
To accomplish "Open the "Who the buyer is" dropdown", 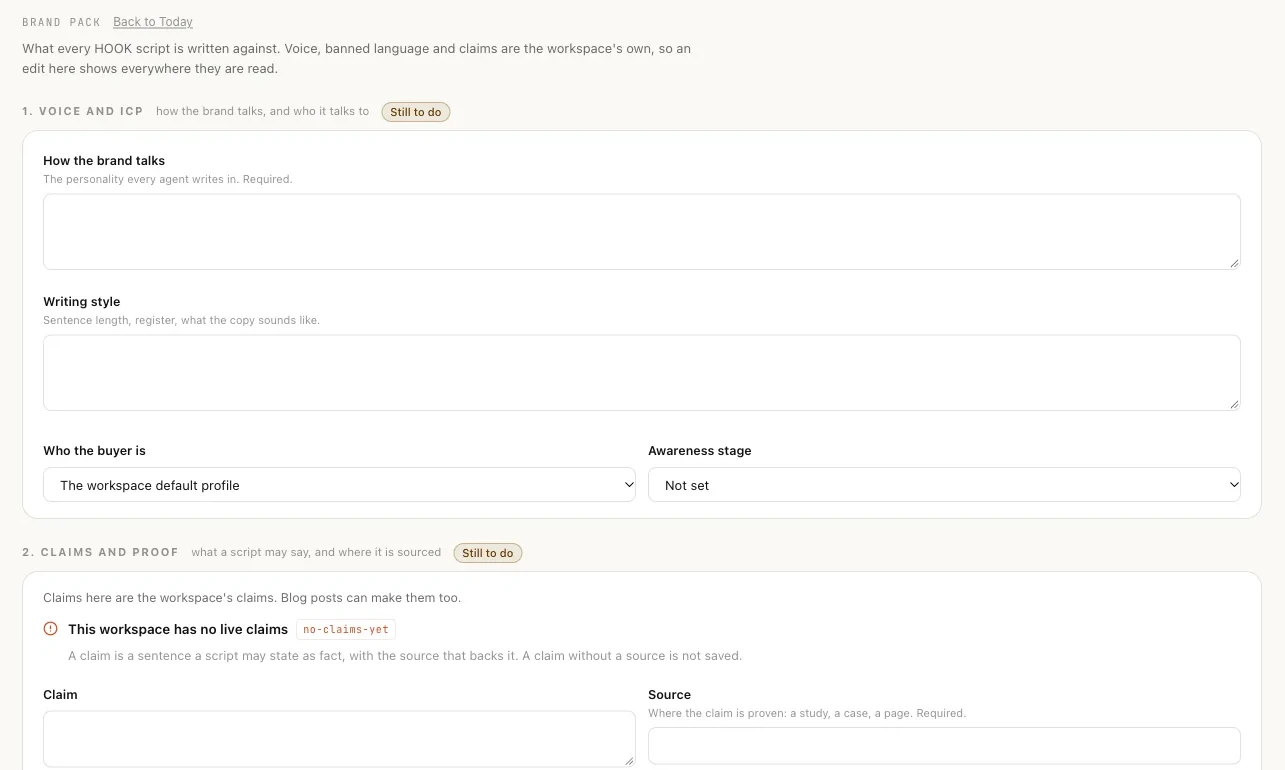I will click(339, 485).
